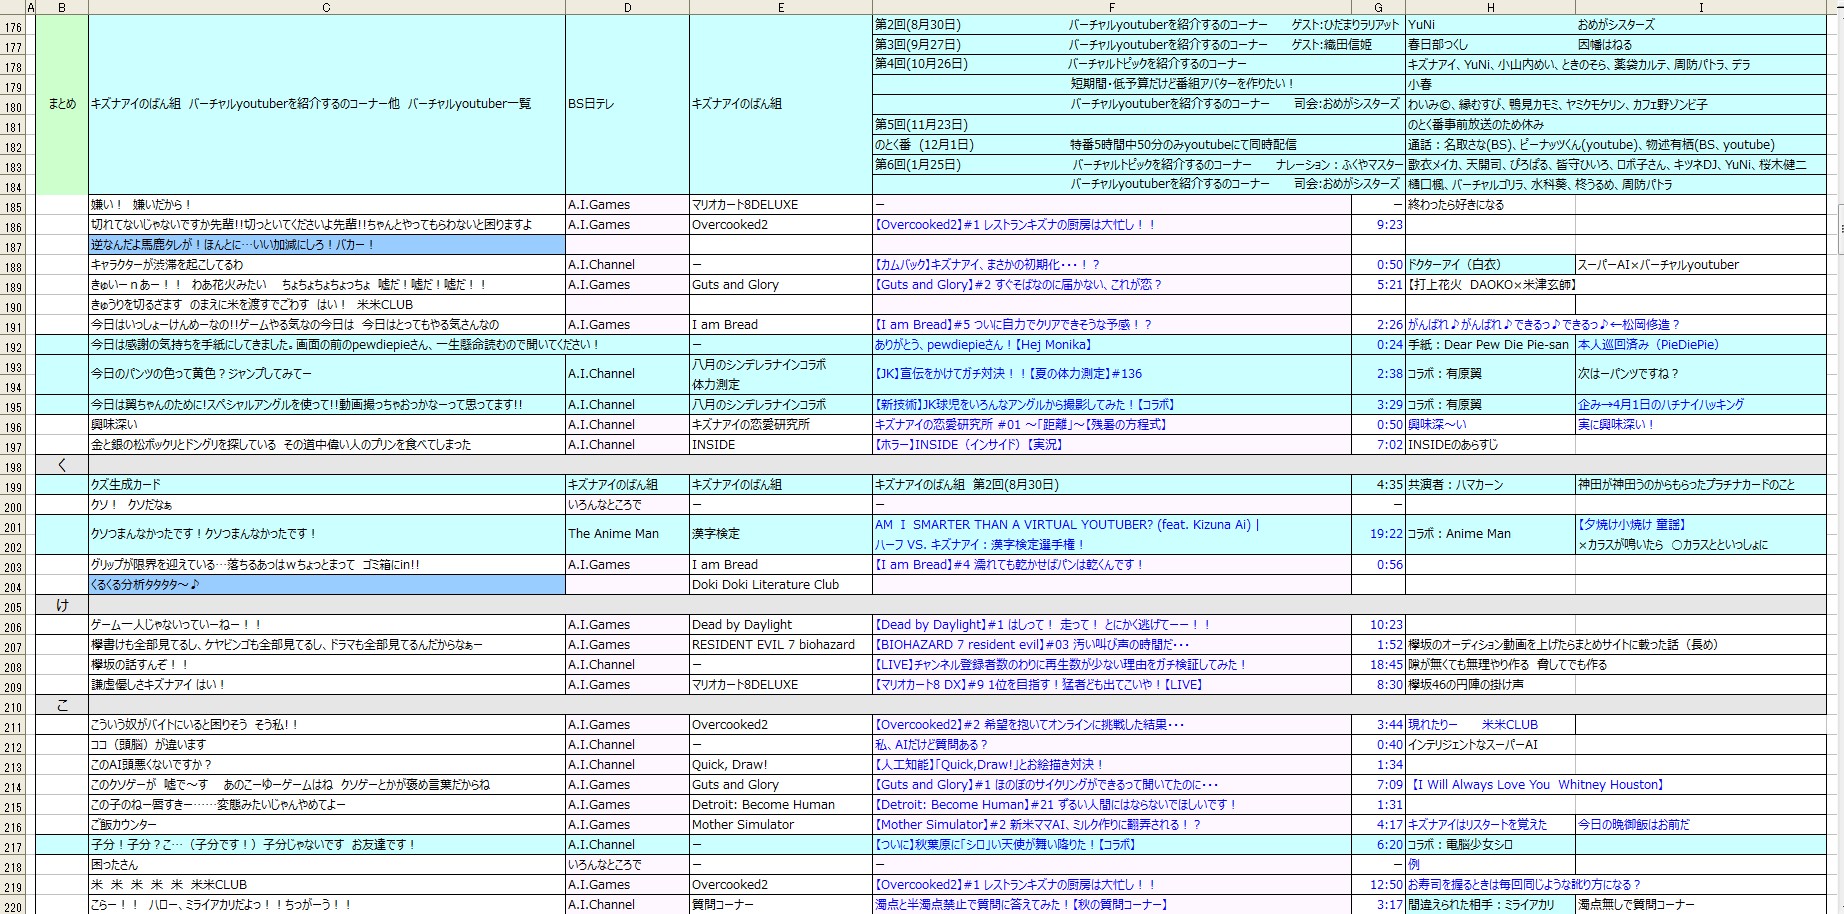Image resolution: width=1844 pixels, height=914 pixels.
Task: Select game cell Detroit: Become Human
Action: [x=781, y=805]
